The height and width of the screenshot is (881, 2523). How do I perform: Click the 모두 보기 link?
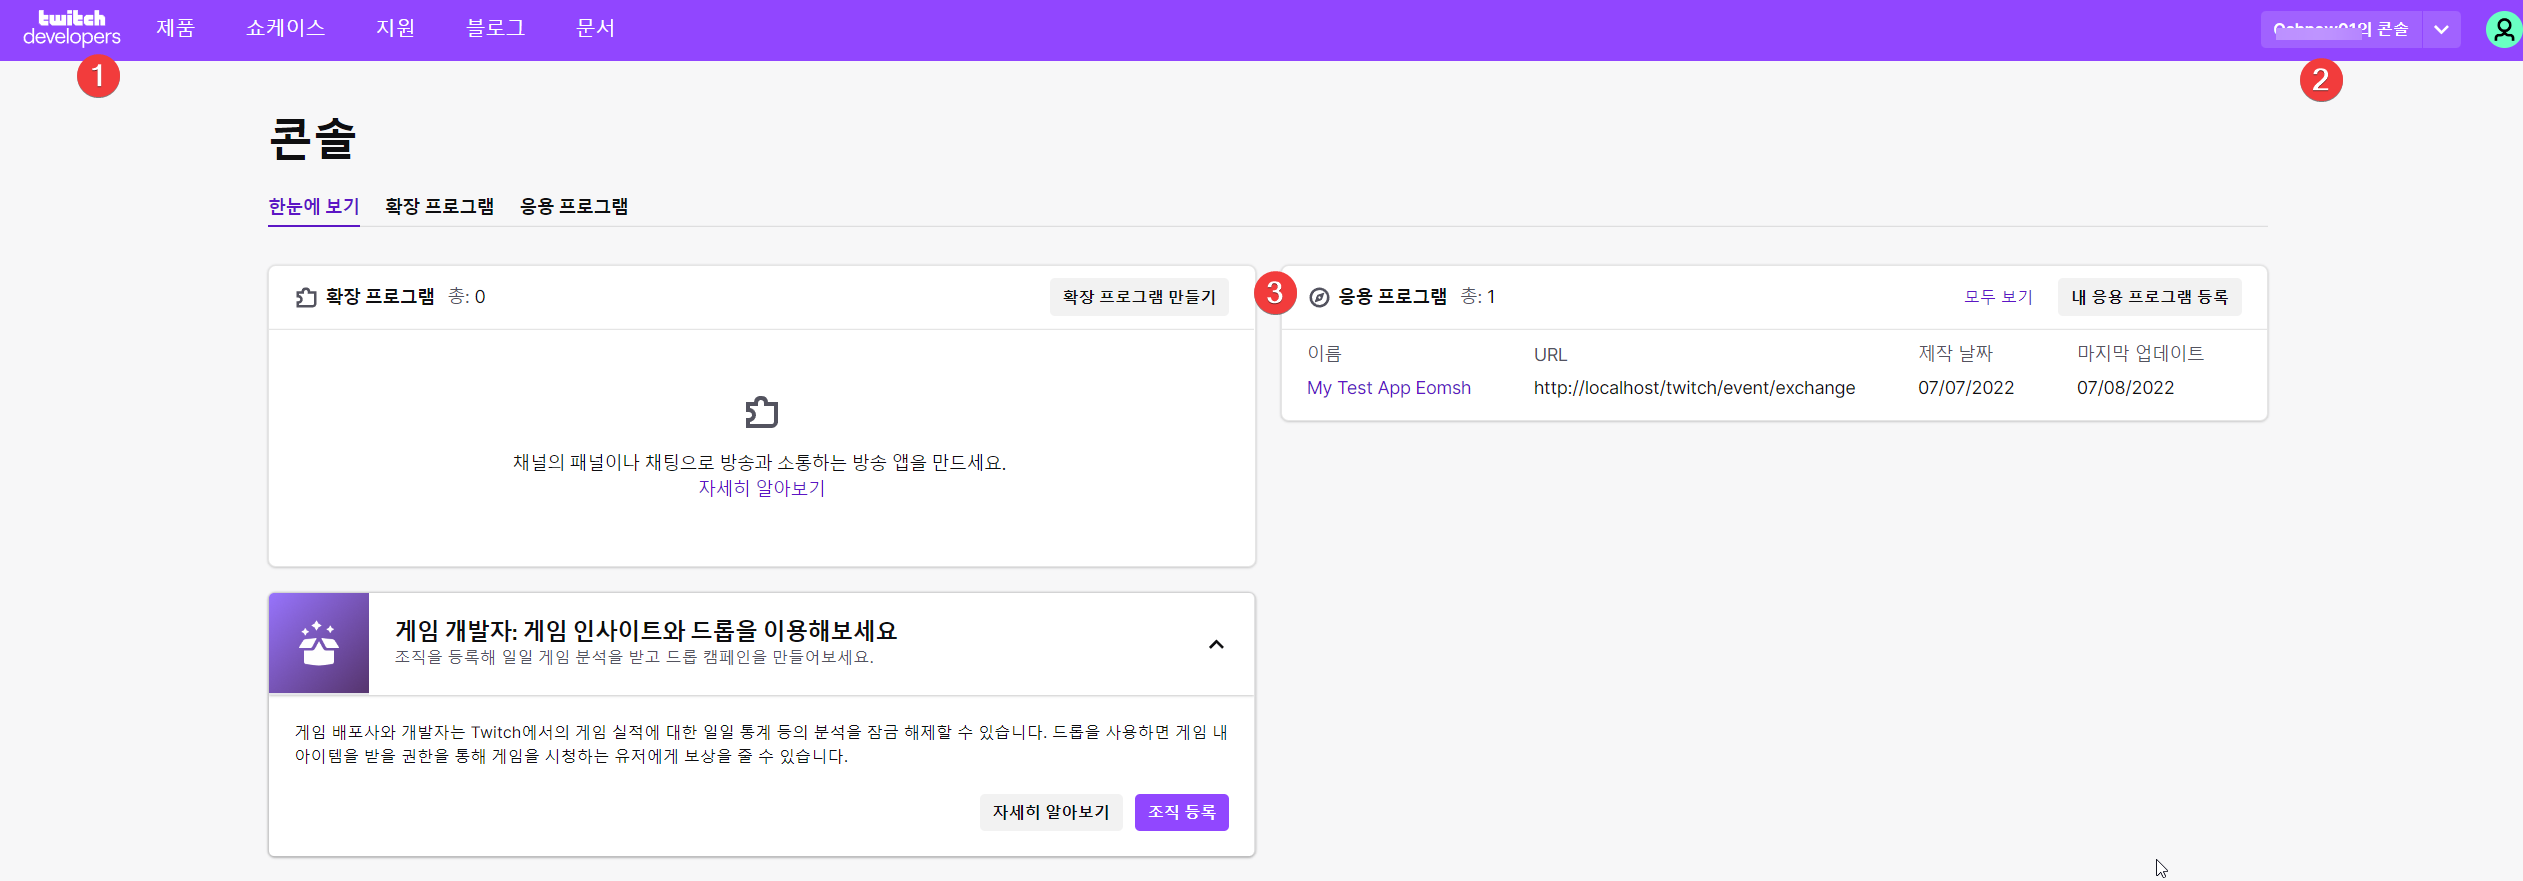pyautogui.click(x=1998, y=297)
